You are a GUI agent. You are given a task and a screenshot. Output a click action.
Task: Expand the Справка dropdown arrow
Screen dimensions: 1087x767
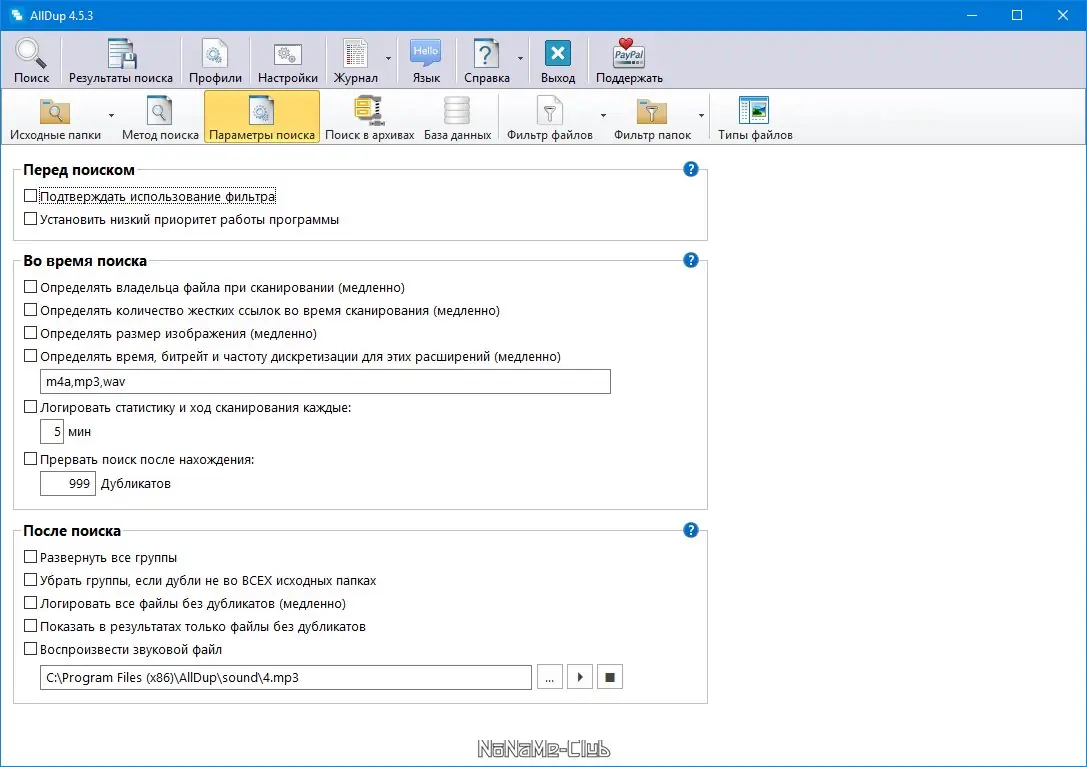pyautogui.click(x=520, y=59)
